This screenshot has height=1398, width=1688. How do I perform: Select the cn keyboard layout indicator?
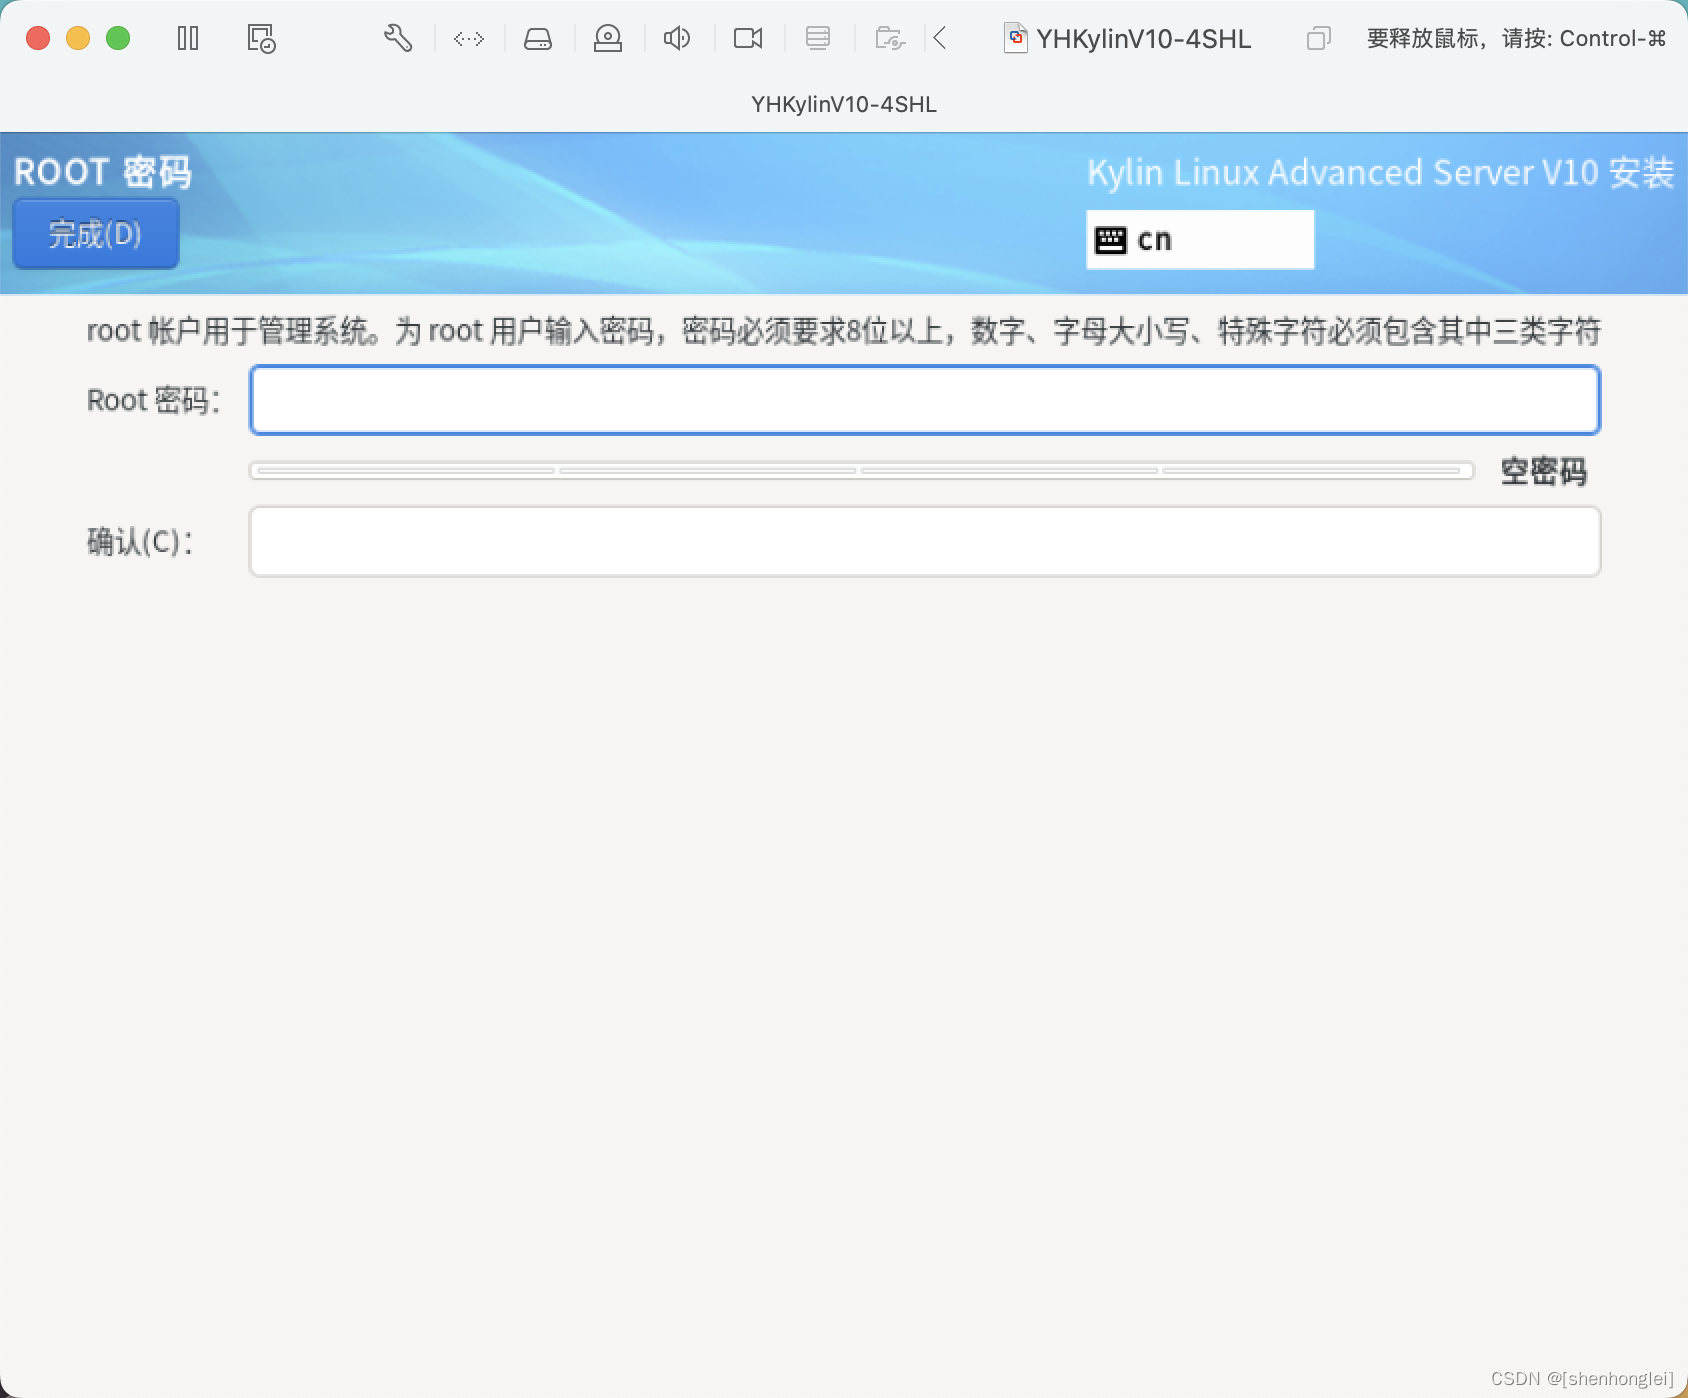pos(1200,240)
